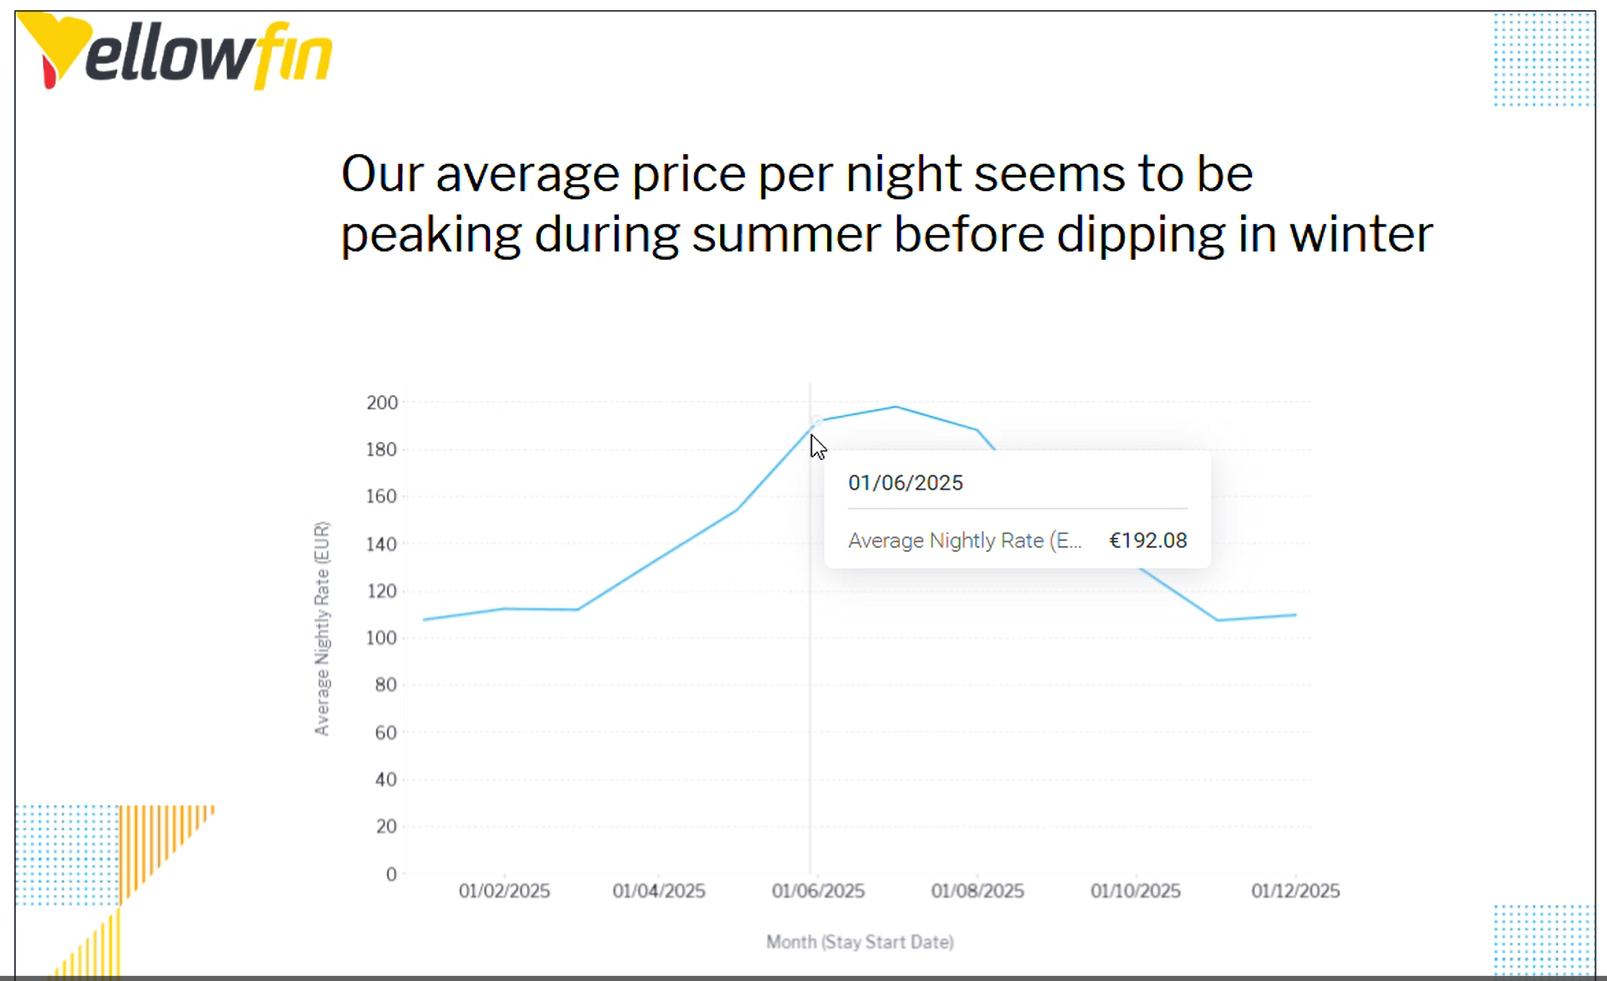Click the 'Average Nightly Rate (EUR)' axis title
Screen dimensions: 1607x981
tap(322, 628)
